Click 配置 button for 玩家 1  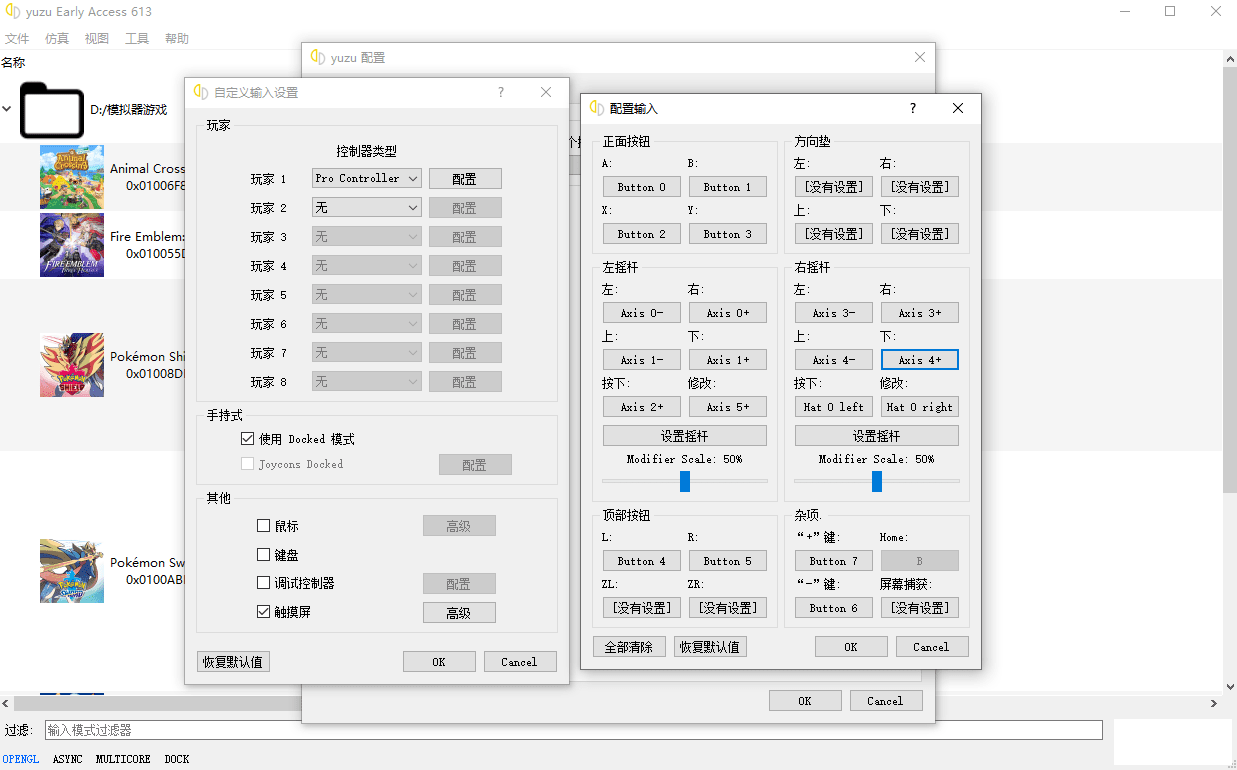pos(465,179)
